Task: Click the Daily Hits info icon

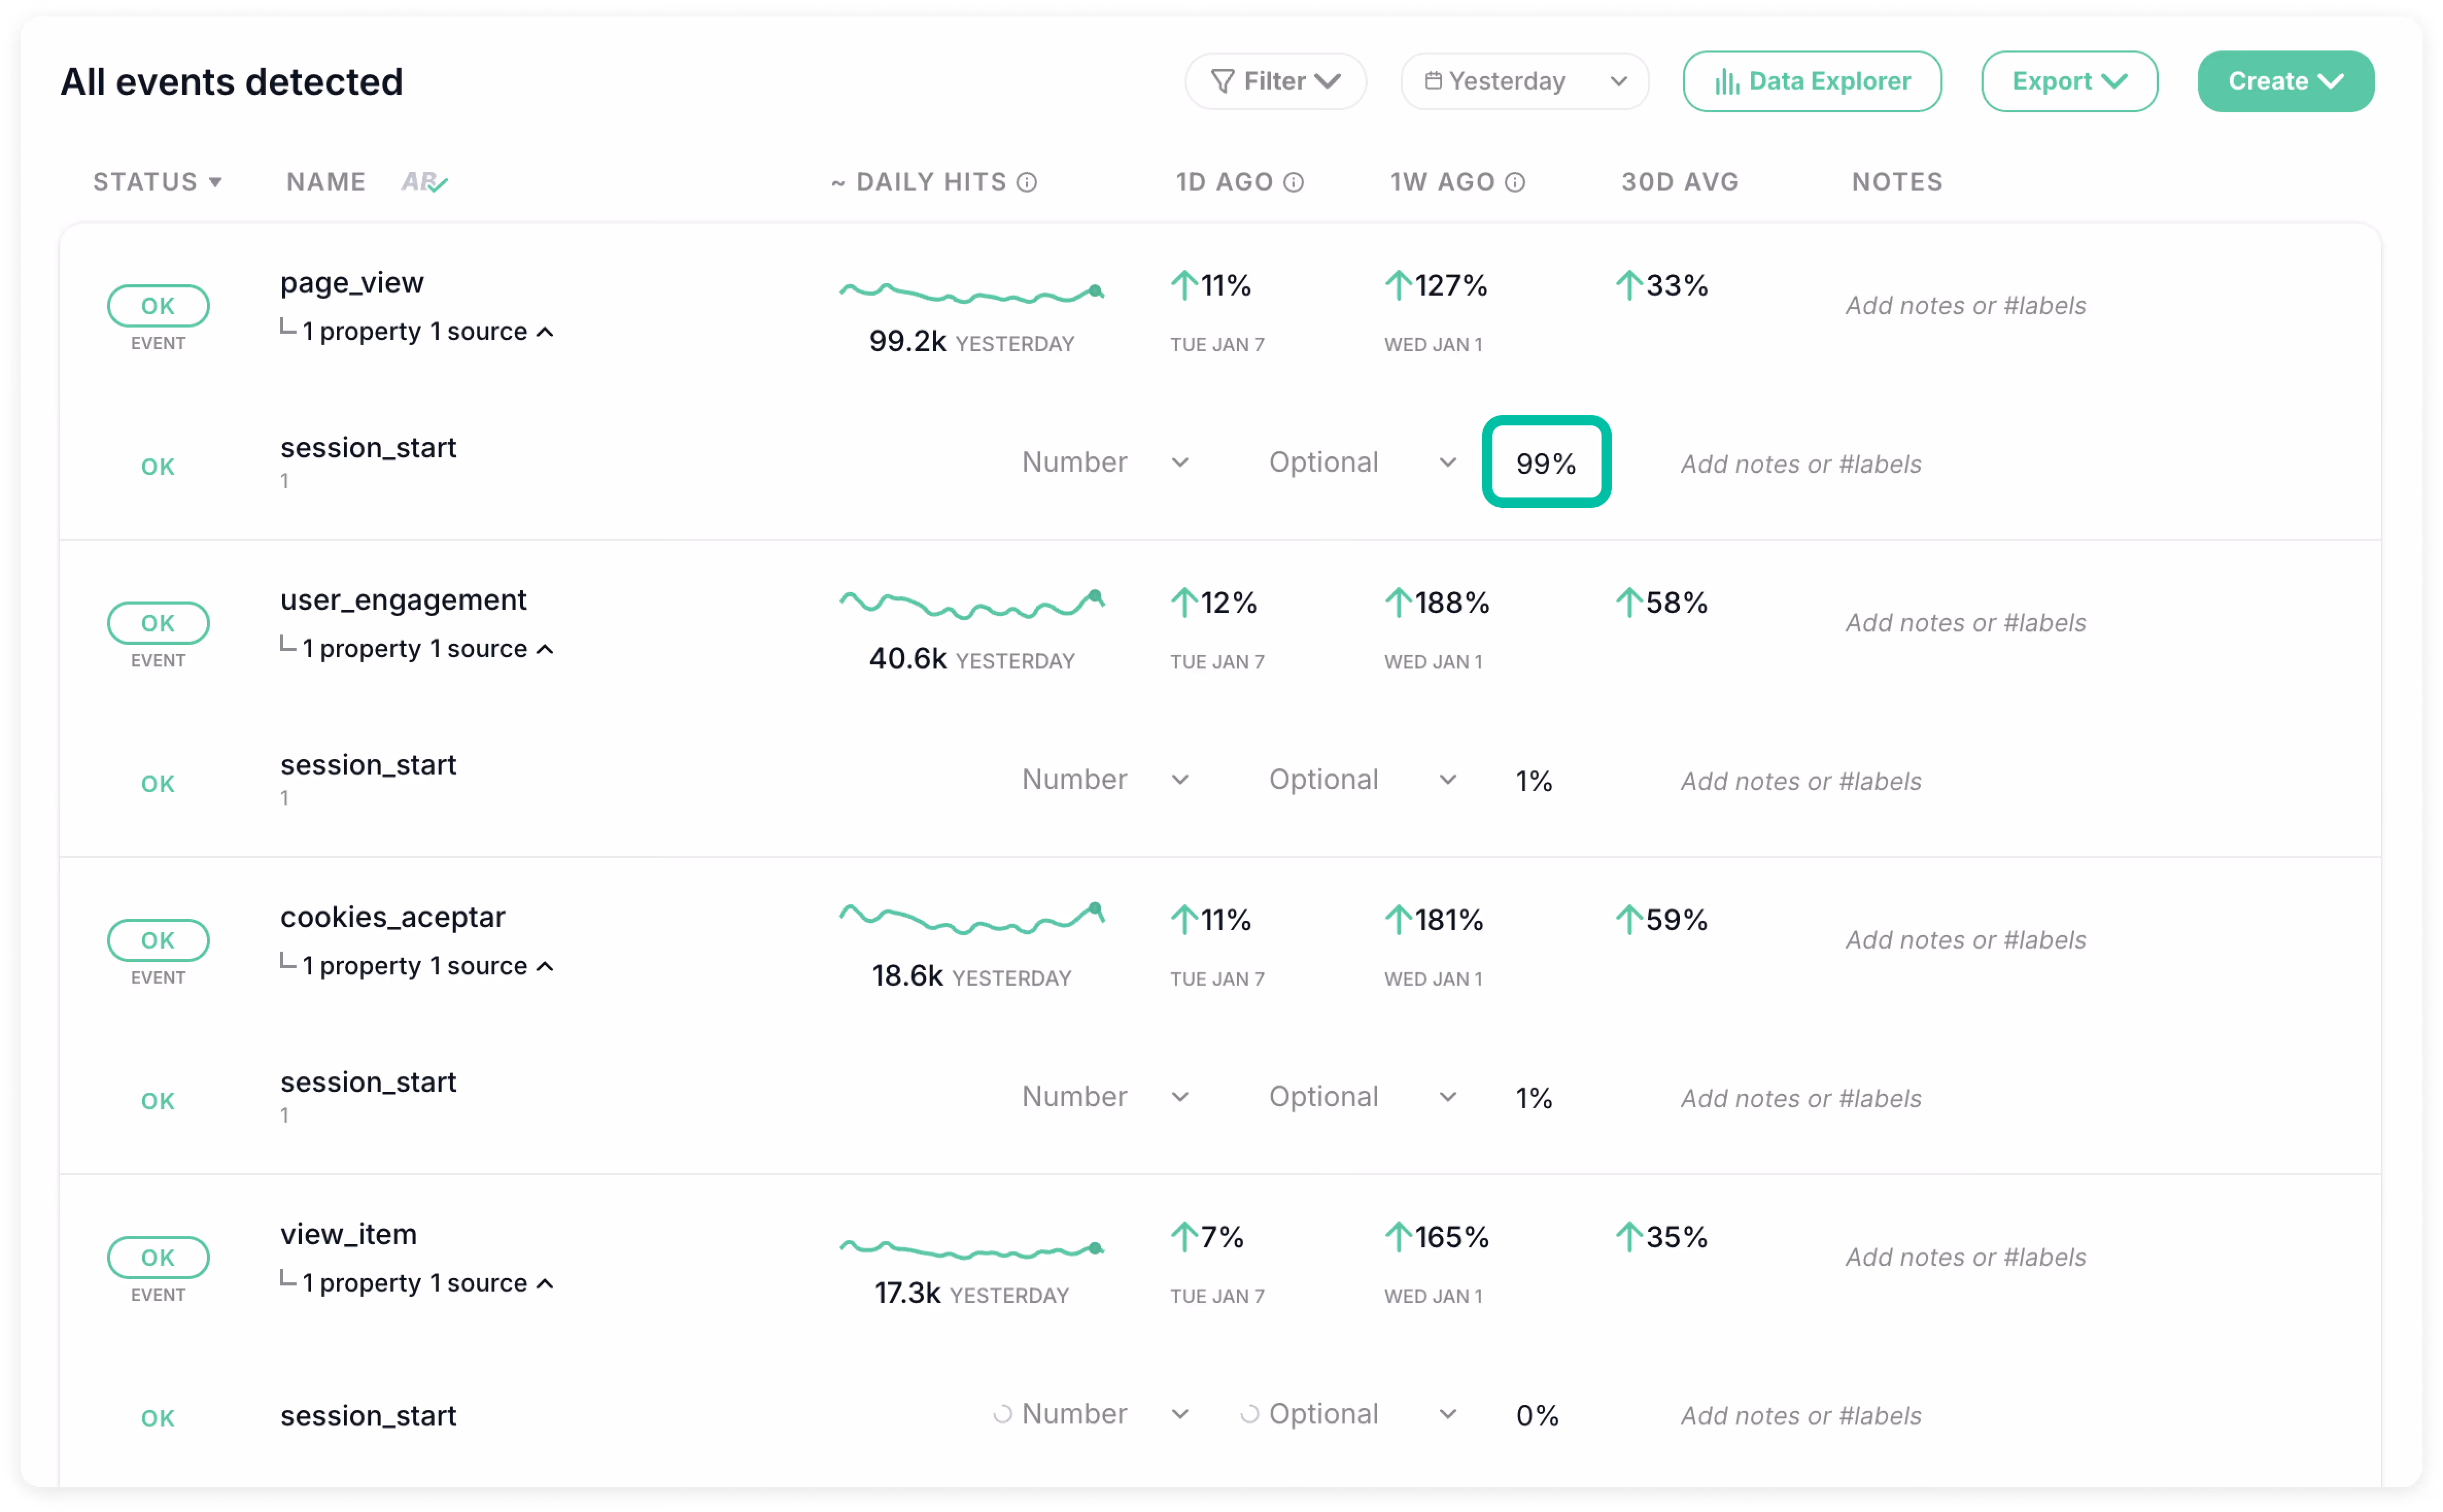Action: (1026, 182)
